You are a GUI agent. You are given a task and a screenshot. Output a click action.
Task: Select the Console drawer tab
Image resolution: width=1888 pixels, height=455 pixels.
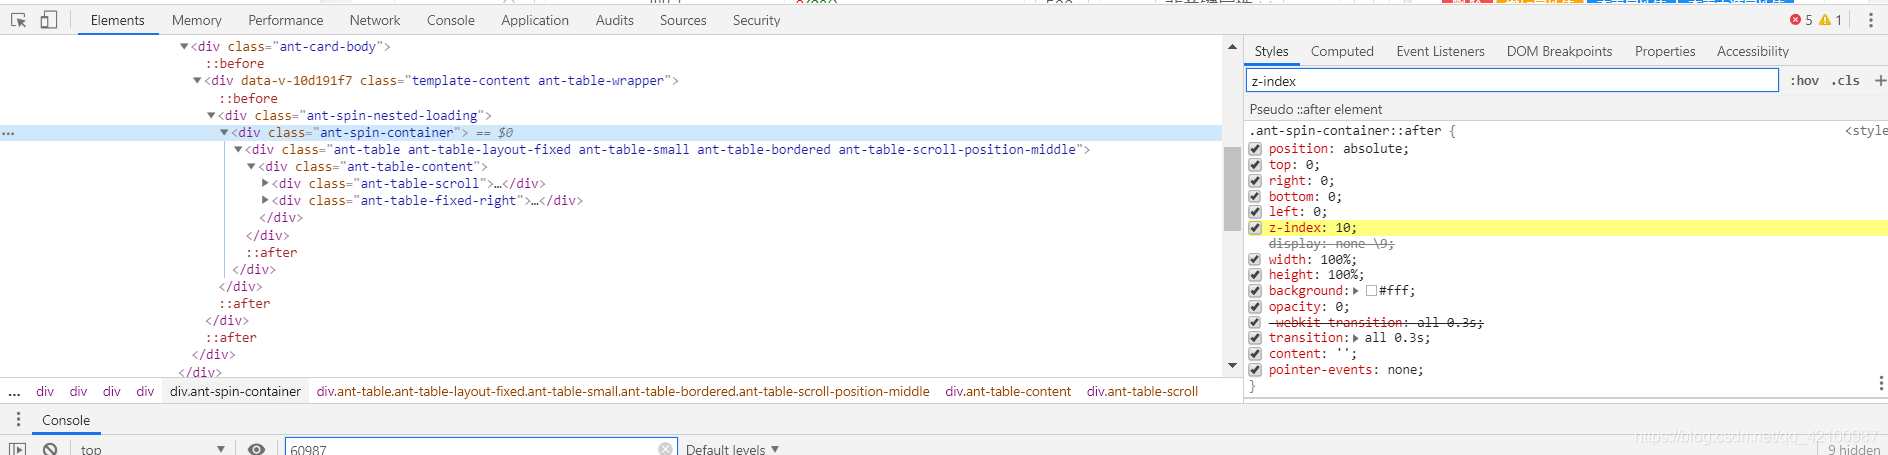tap(66, 420)
